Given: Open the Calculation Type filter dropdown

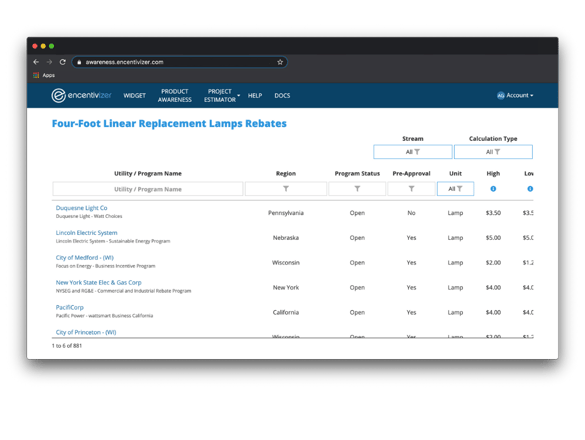Looking at the screenshot, I should tap(493, 152).
